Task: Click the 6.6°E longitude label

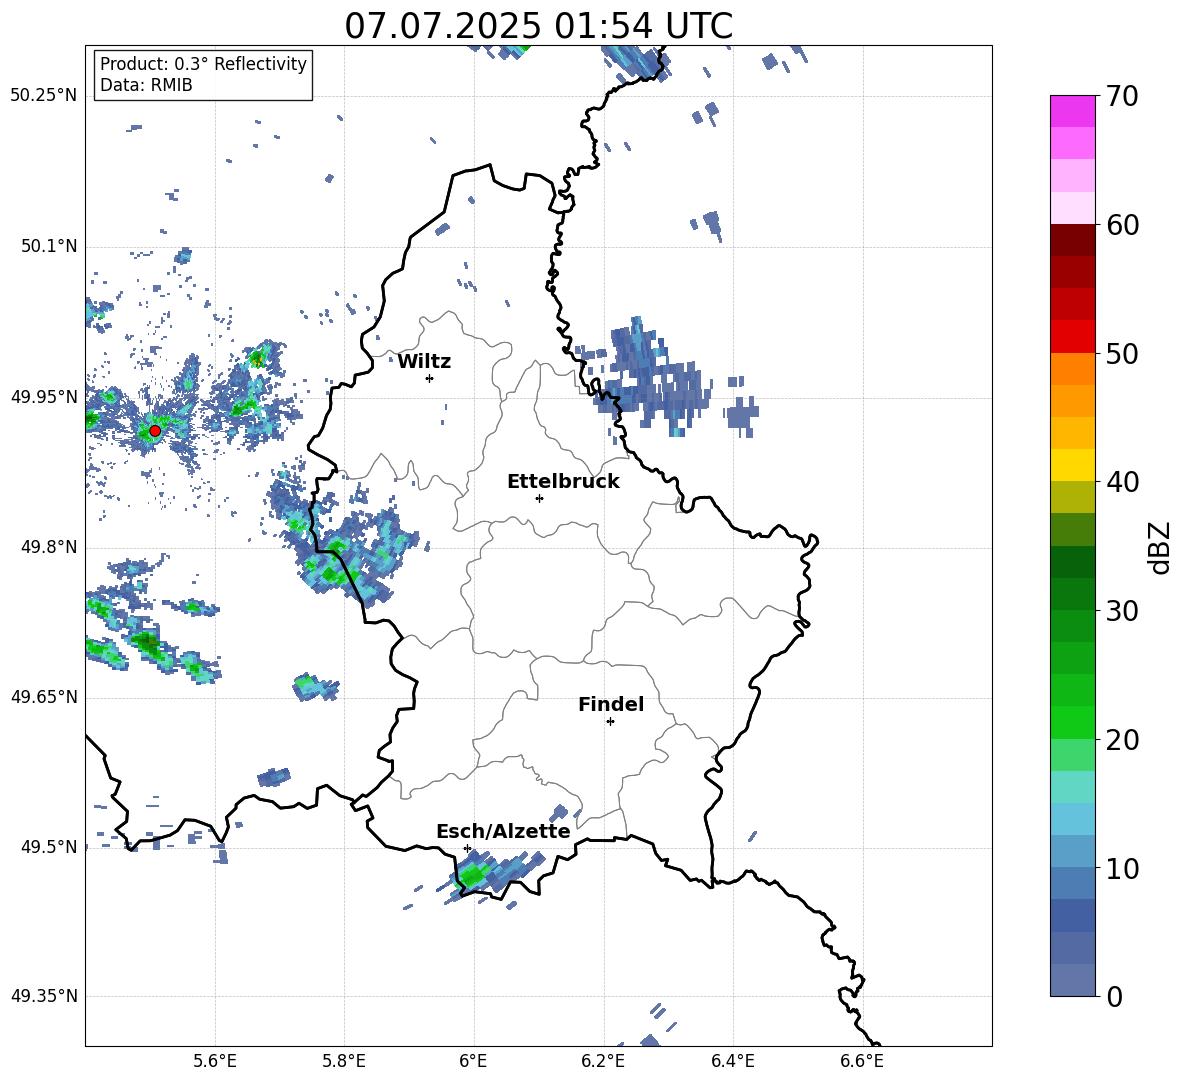Action: (862, 1061)
